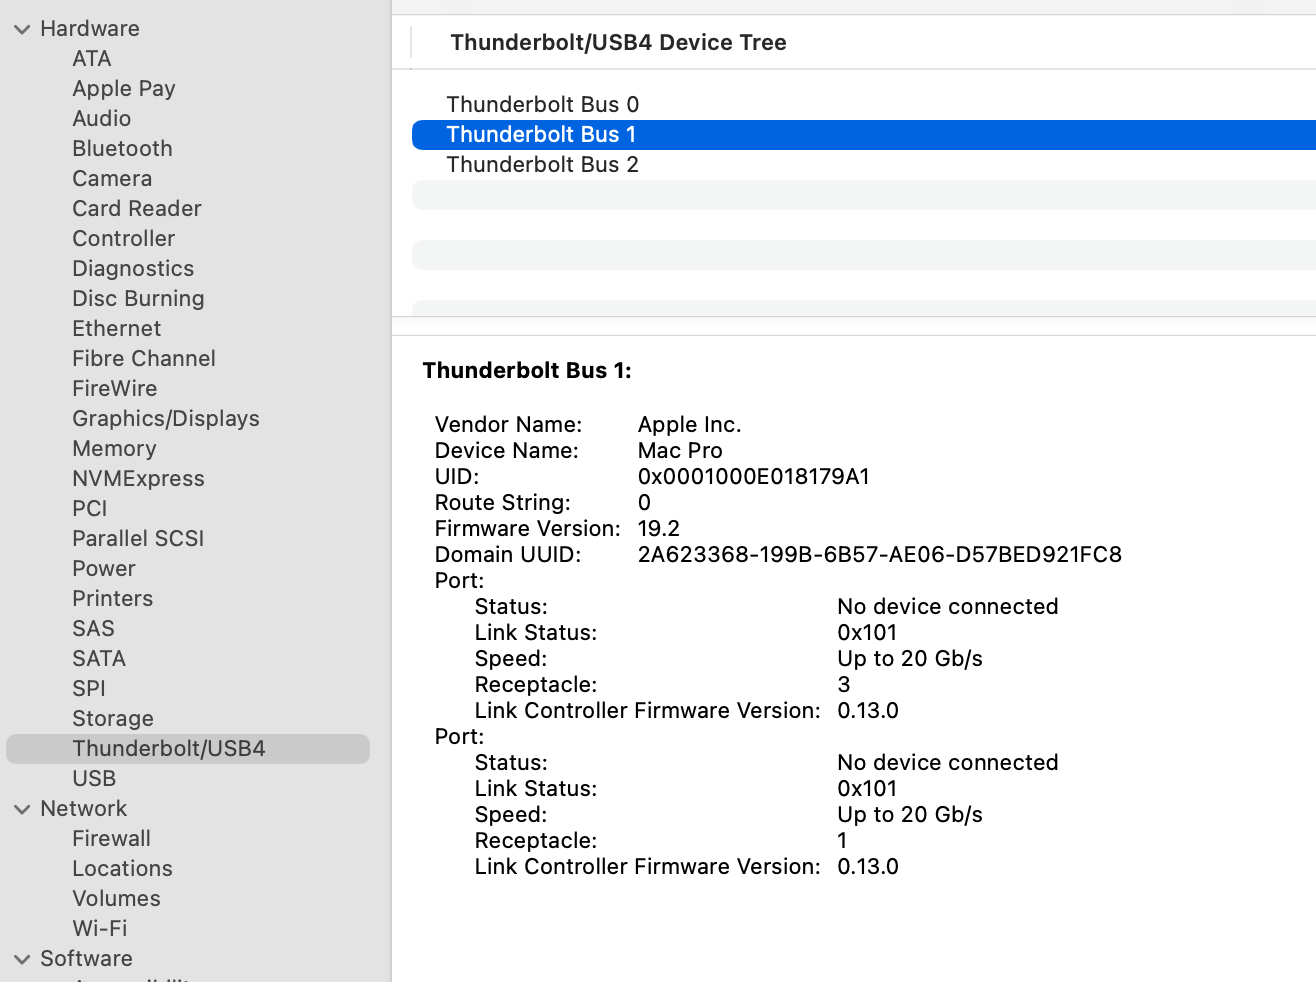Select Audio in Hardware list
Viewport: 1316px width, 982px height.
(x=102, y=119)
